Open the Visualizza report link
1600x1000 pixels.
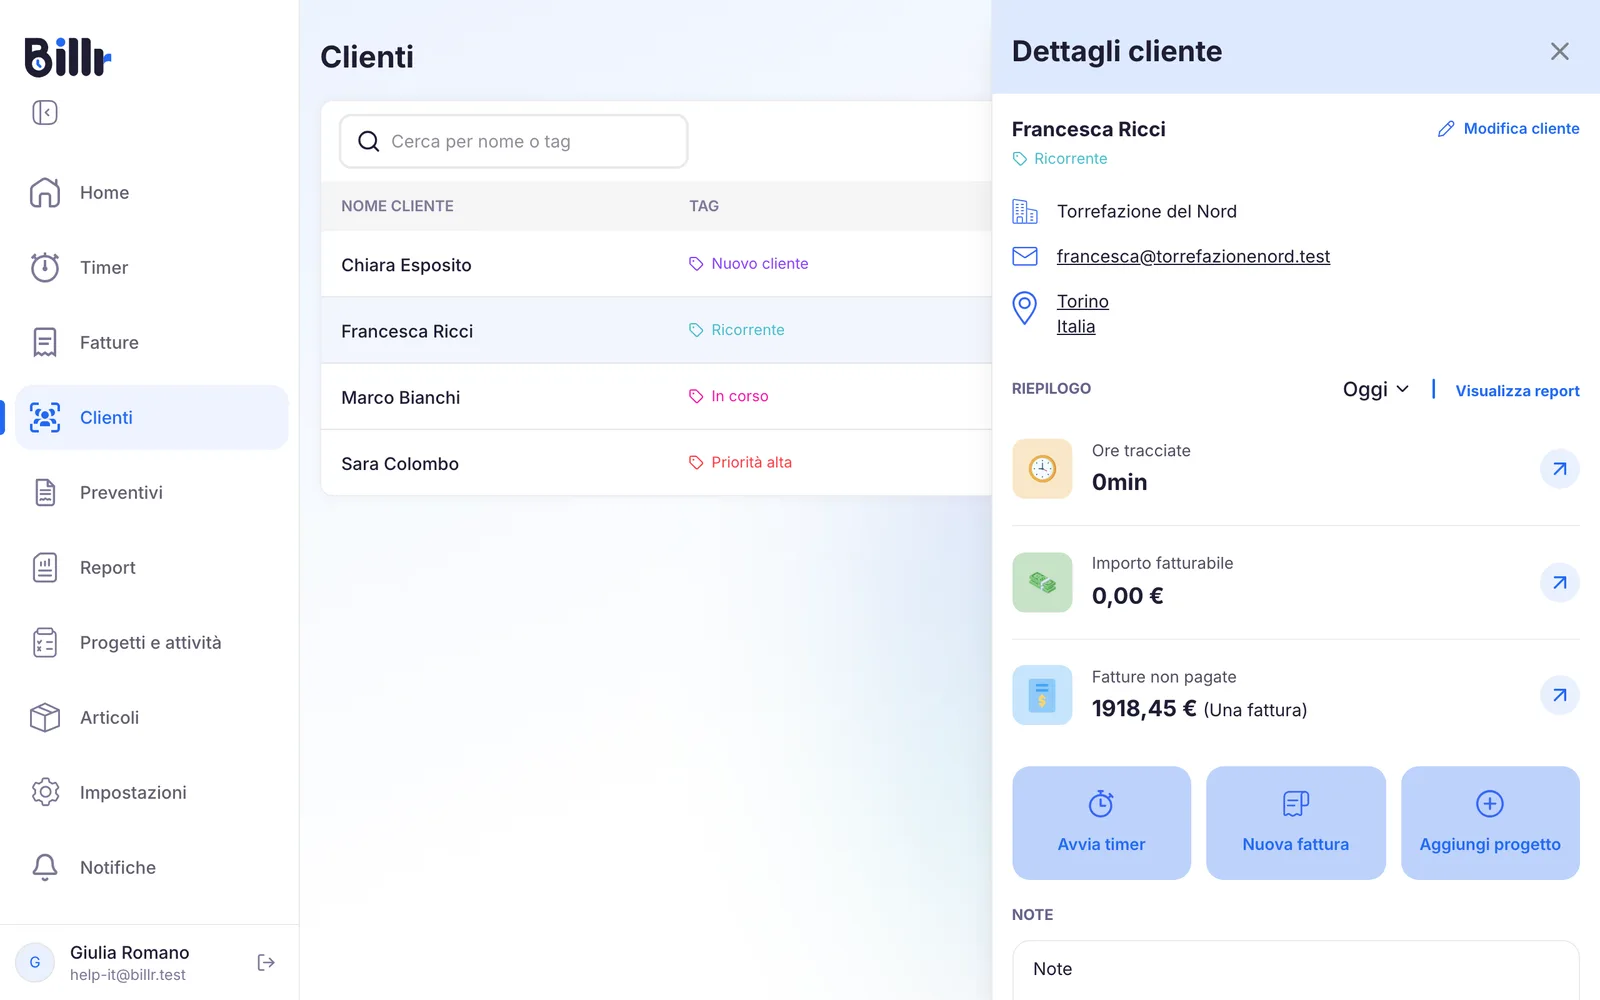pyautogui.click(x=1517, y=391)
